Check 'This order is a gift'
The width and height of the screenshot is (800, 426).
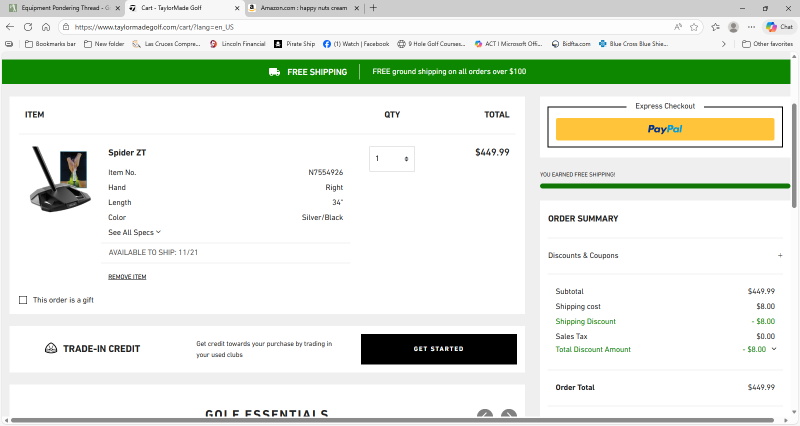pyautogui.click(x=24, y=300)
